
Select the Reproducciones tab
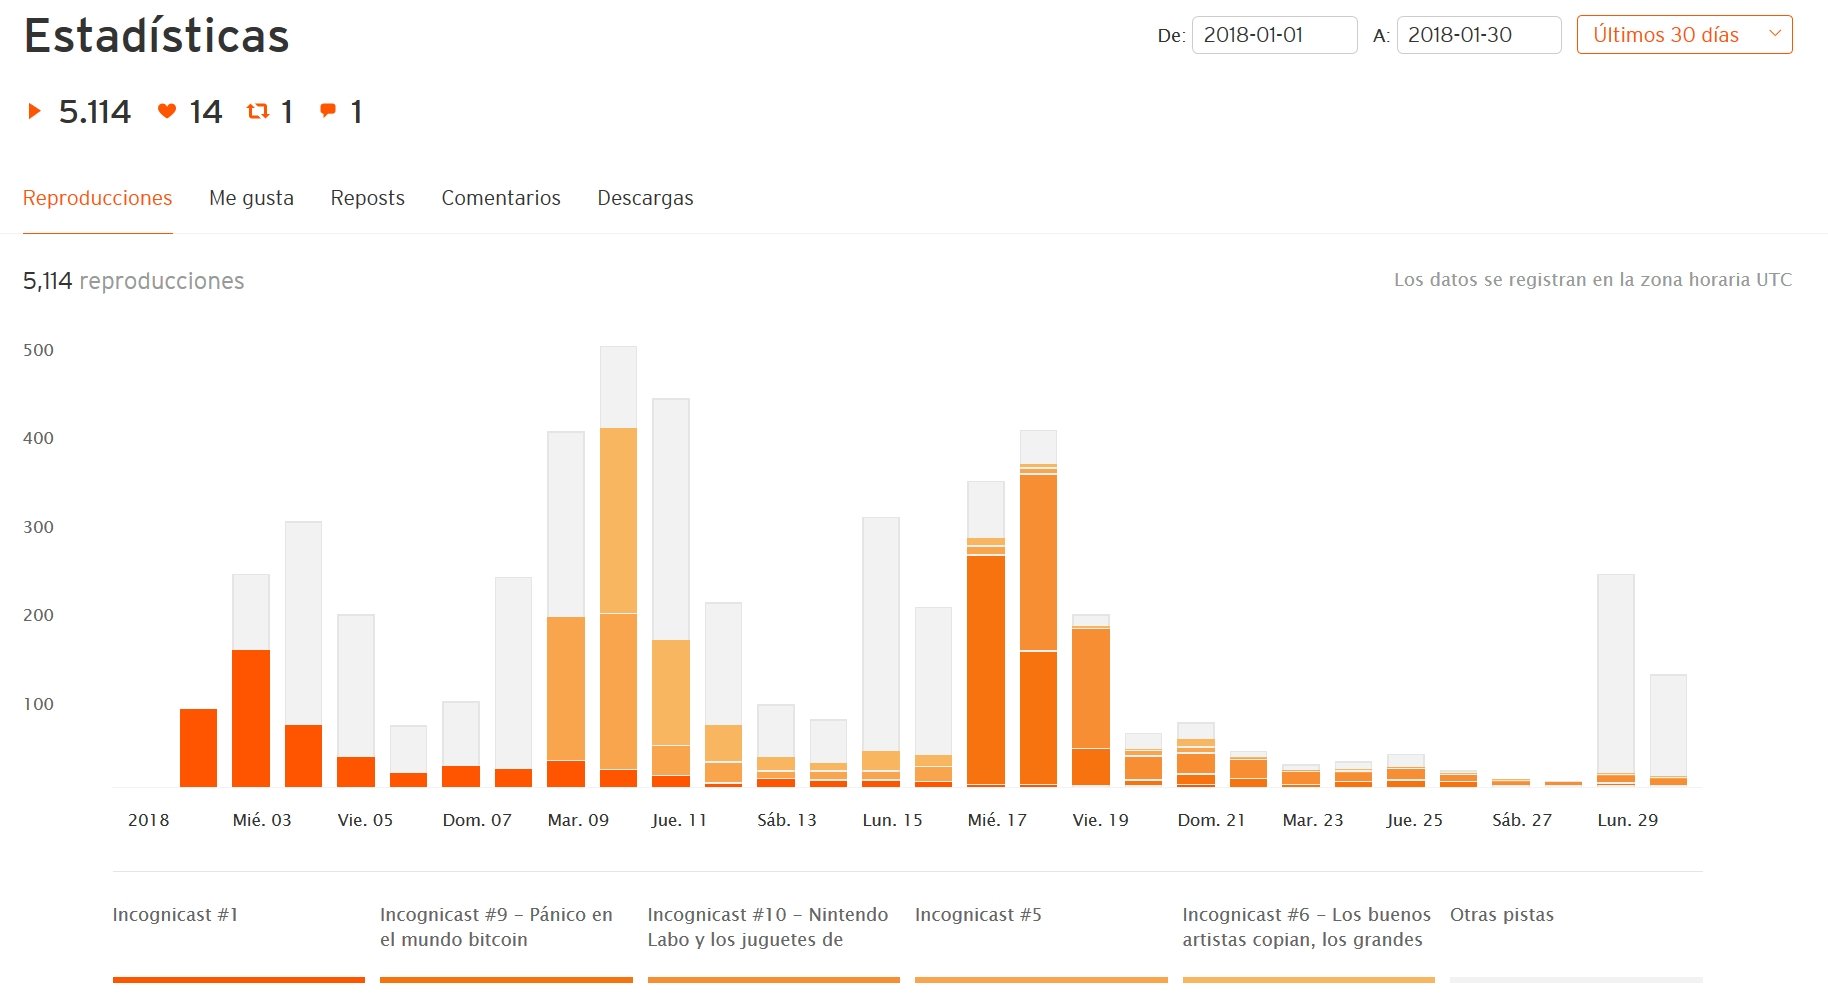(x=97, y=198)
